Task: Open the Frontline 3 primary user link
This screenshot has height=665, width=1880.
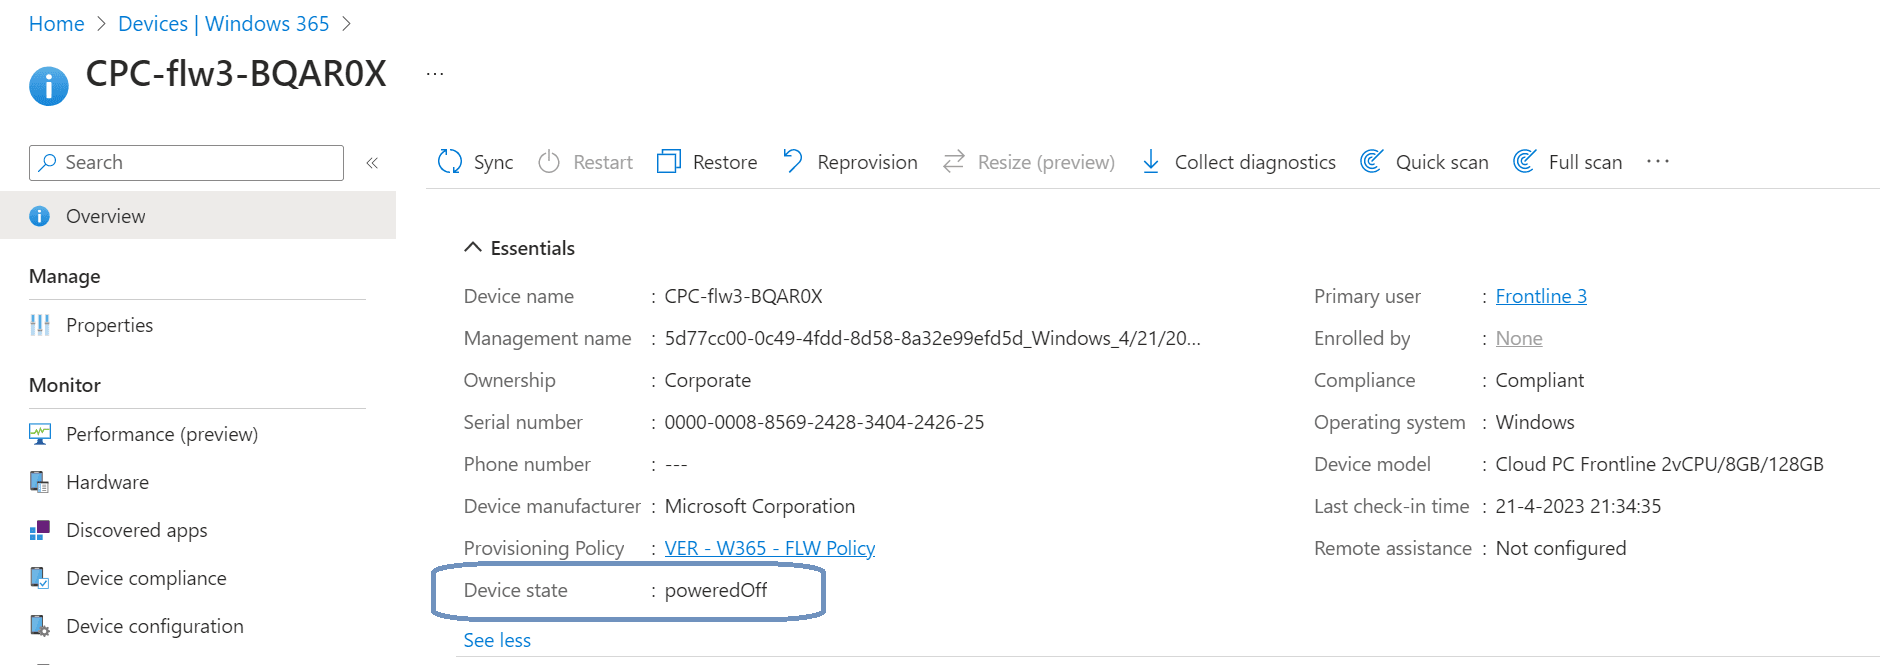Action: click(1540, 296)
